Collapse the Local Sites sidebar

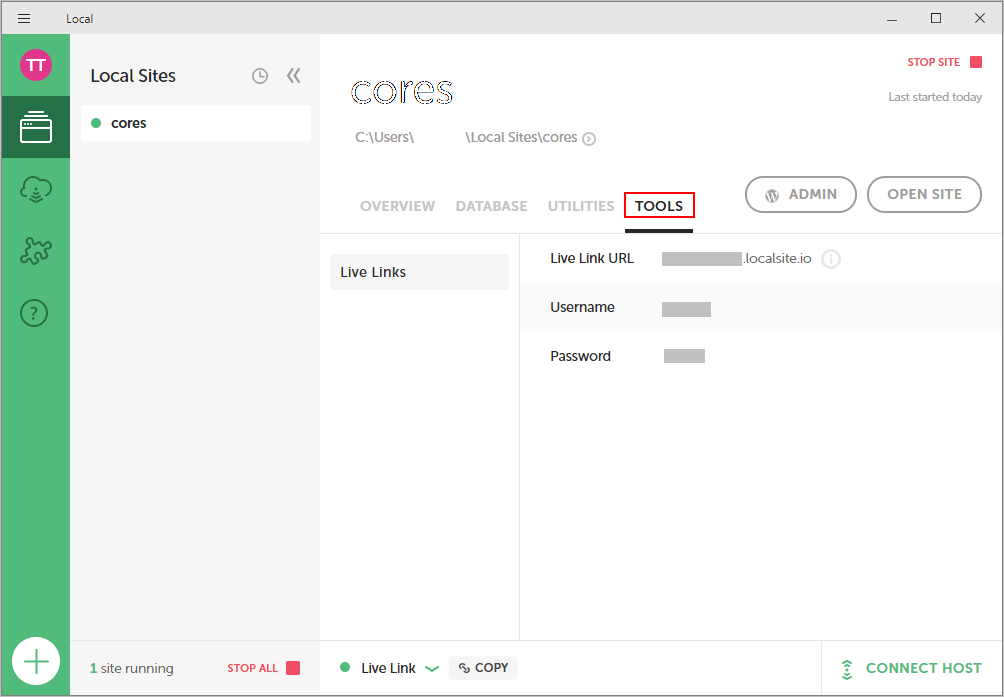click(x=293, y=76)
